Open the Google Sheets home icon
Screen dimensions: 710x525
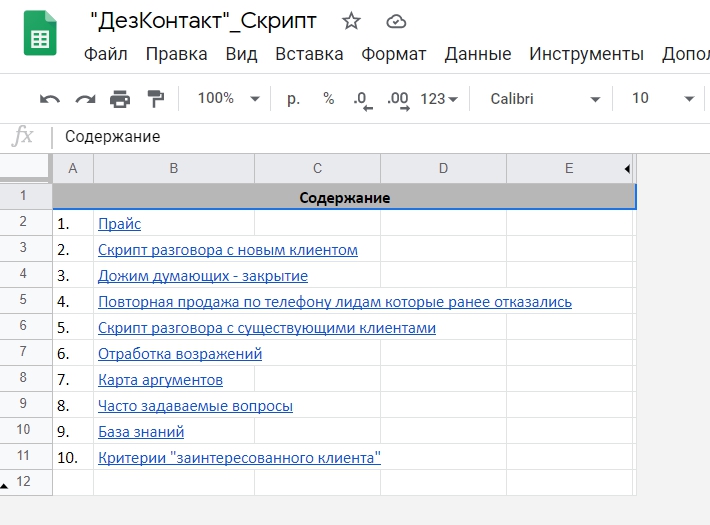pyautogui.click(x=40, y=33)
